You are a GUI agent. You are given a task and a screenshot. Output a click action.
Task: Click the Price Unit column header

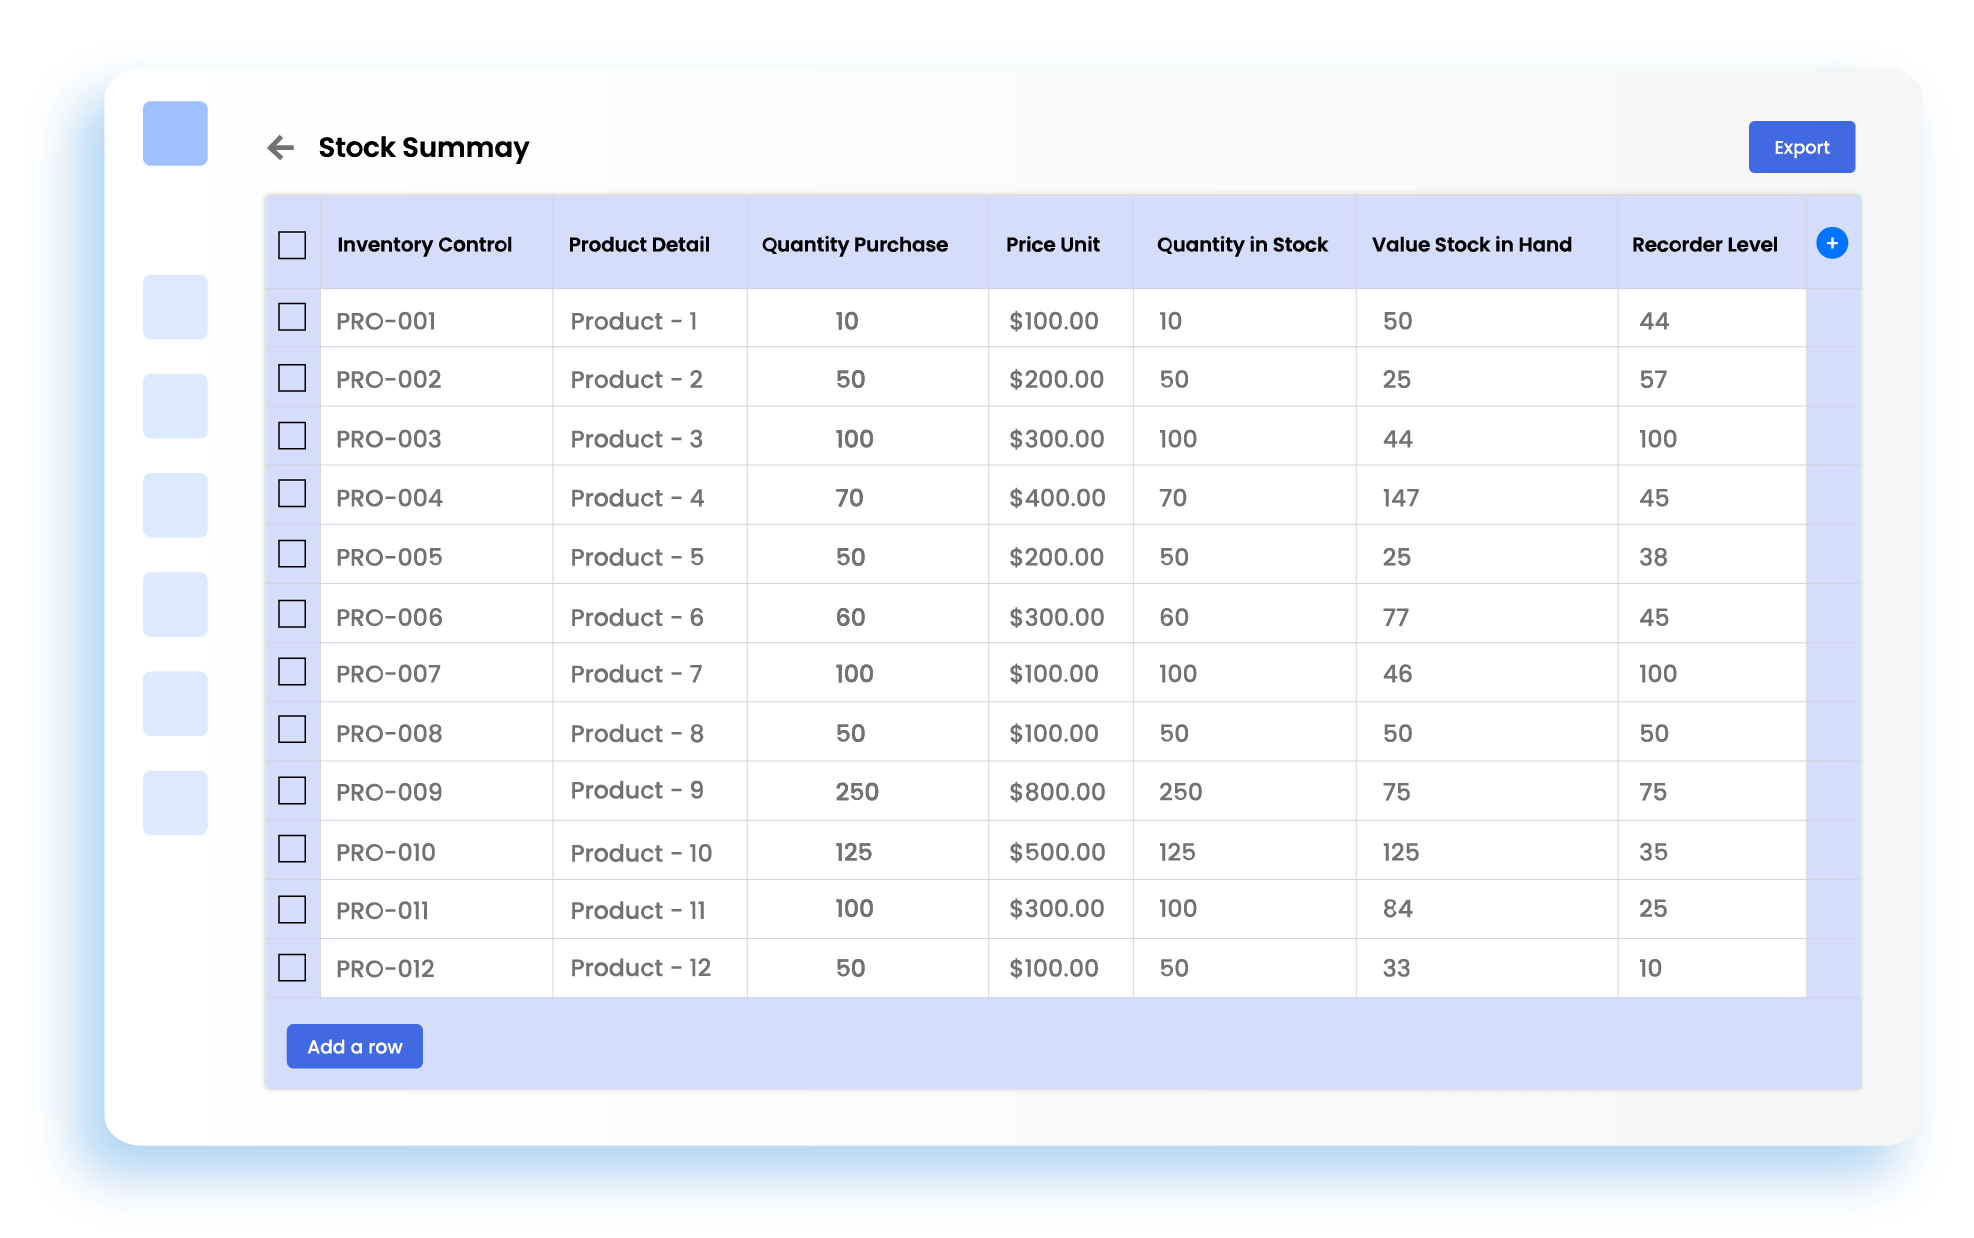click(x=1052, y=245)
